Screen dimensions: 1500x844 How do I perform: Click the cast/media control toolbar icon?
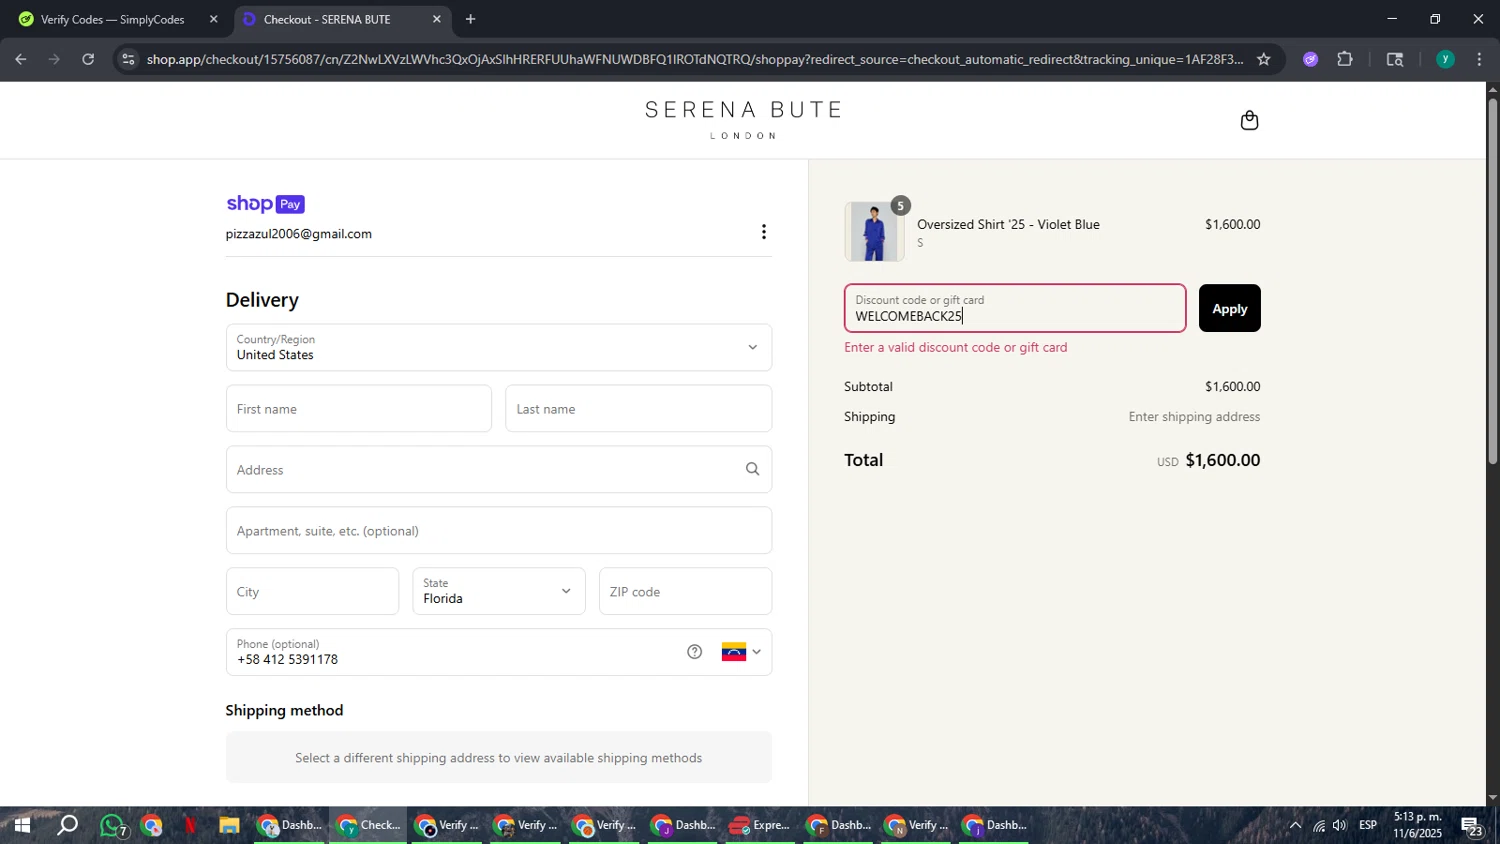1395,59
